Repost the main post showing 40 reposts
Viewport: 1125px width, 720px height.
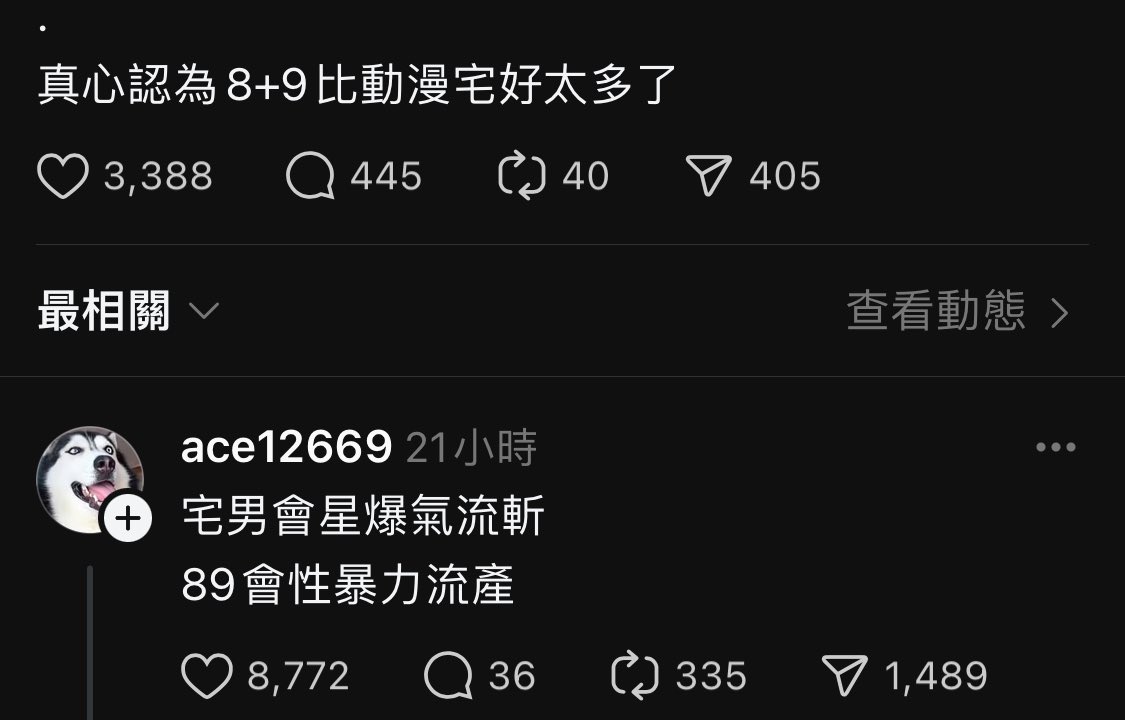click(x=522, y=176)
